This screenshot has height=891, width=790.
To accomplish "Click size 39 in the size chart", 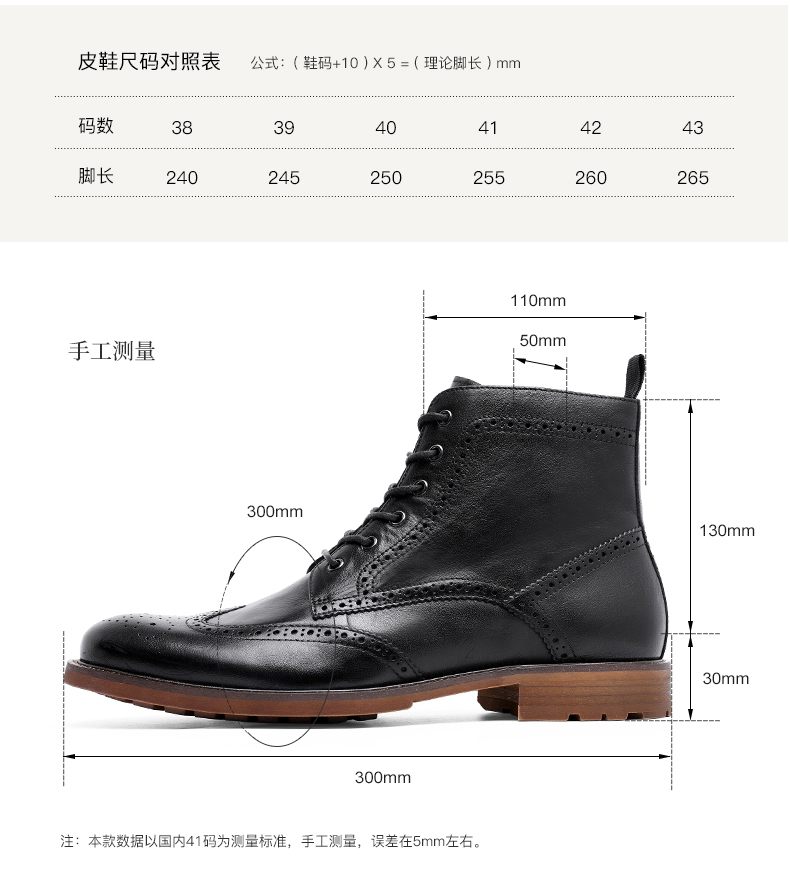I will pyautogui.click(x=284, y=128).
